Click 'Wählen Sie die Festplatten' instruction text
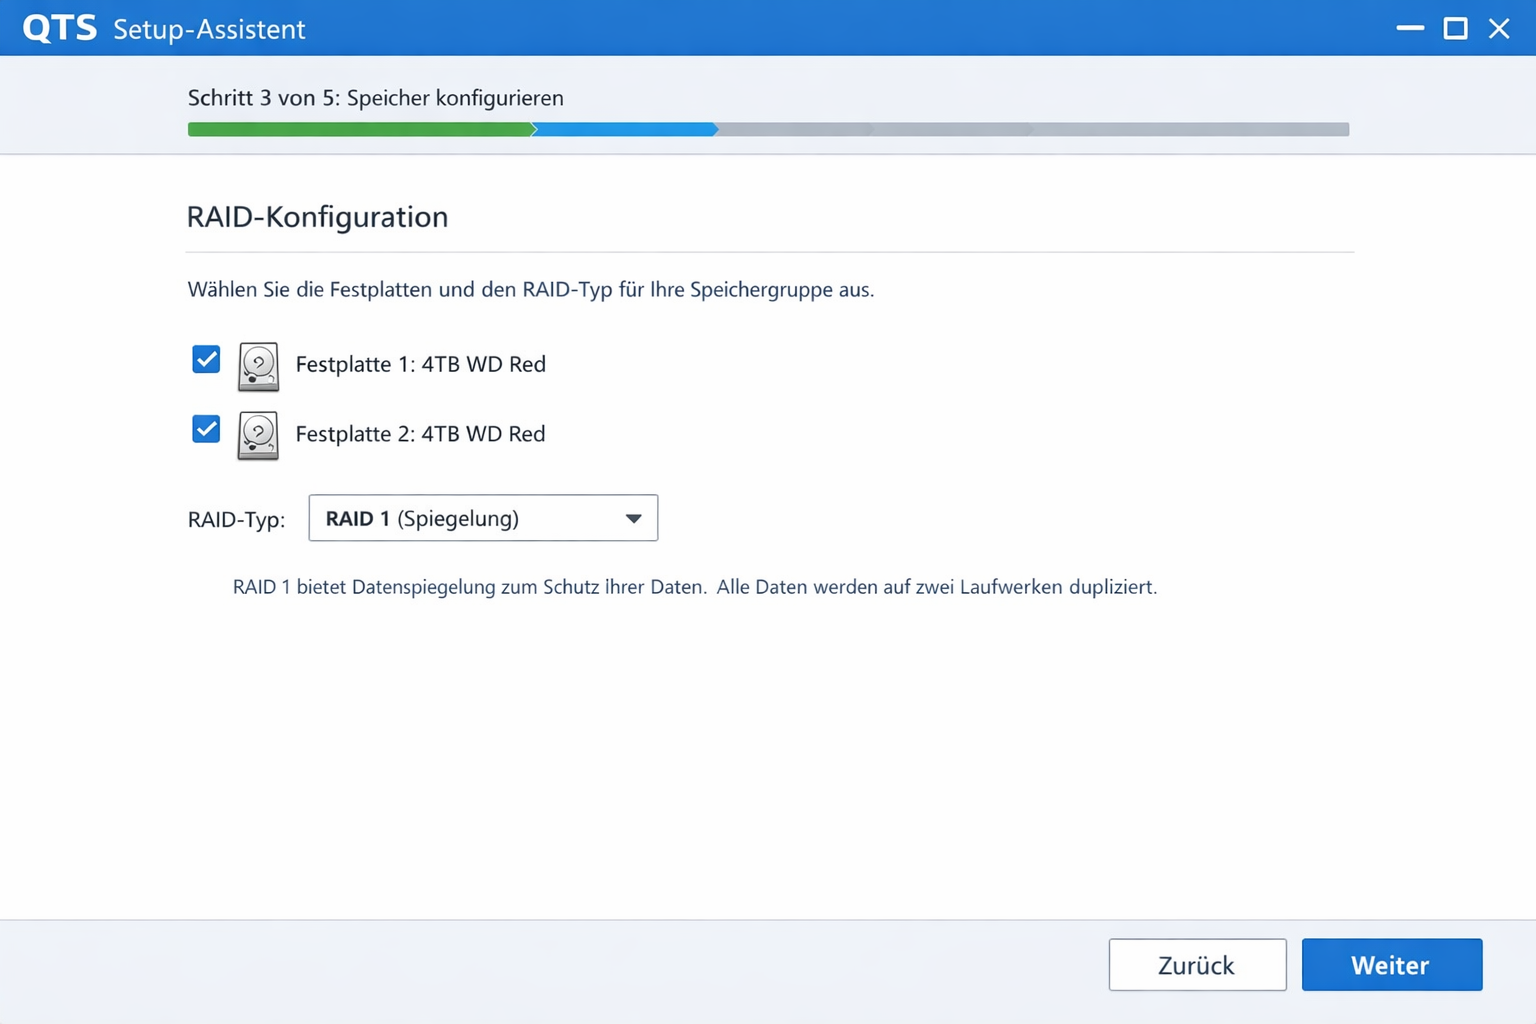The height and width of the screenshot is (1024, 1536). pyautogui.click(x=531, y=290)
